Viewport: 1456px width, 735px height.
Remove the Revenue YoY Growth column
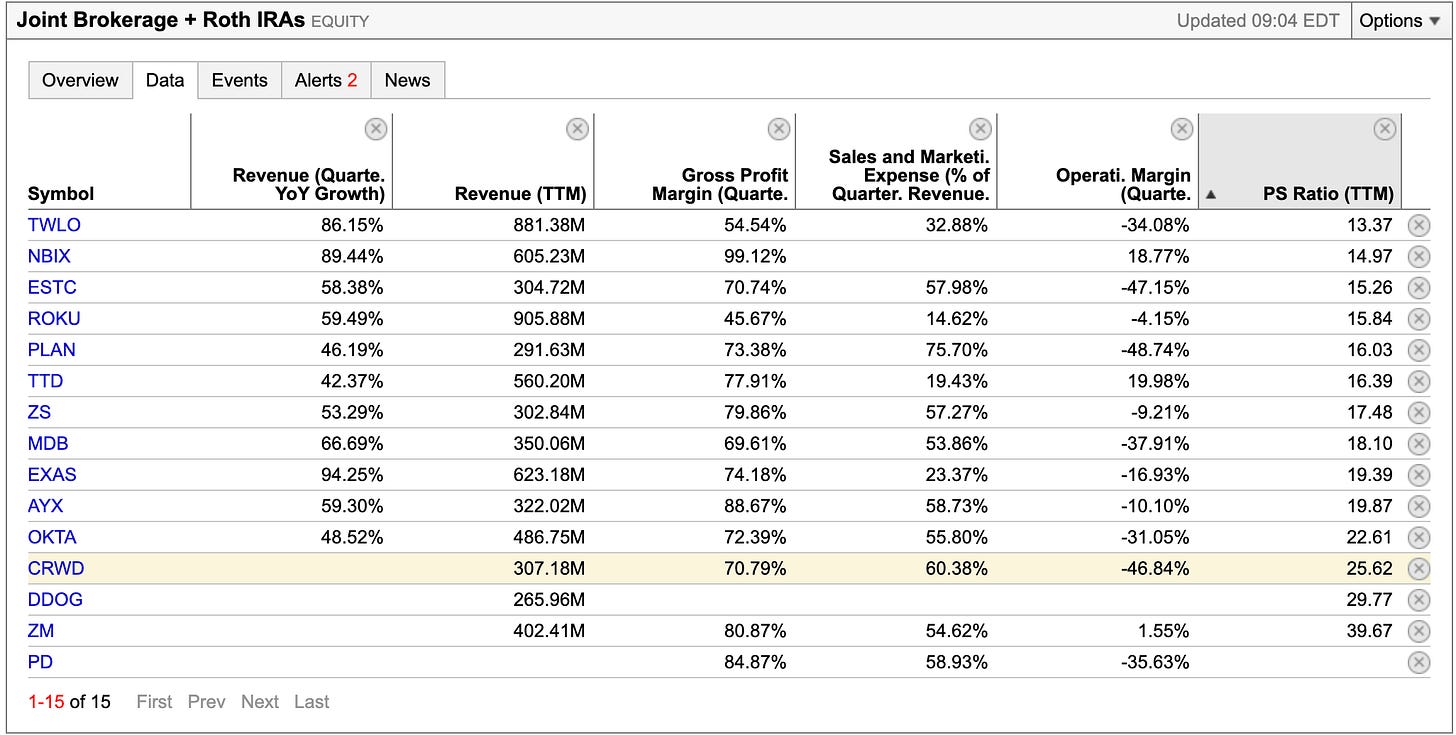pyautogui.click(x=375, y=128)
